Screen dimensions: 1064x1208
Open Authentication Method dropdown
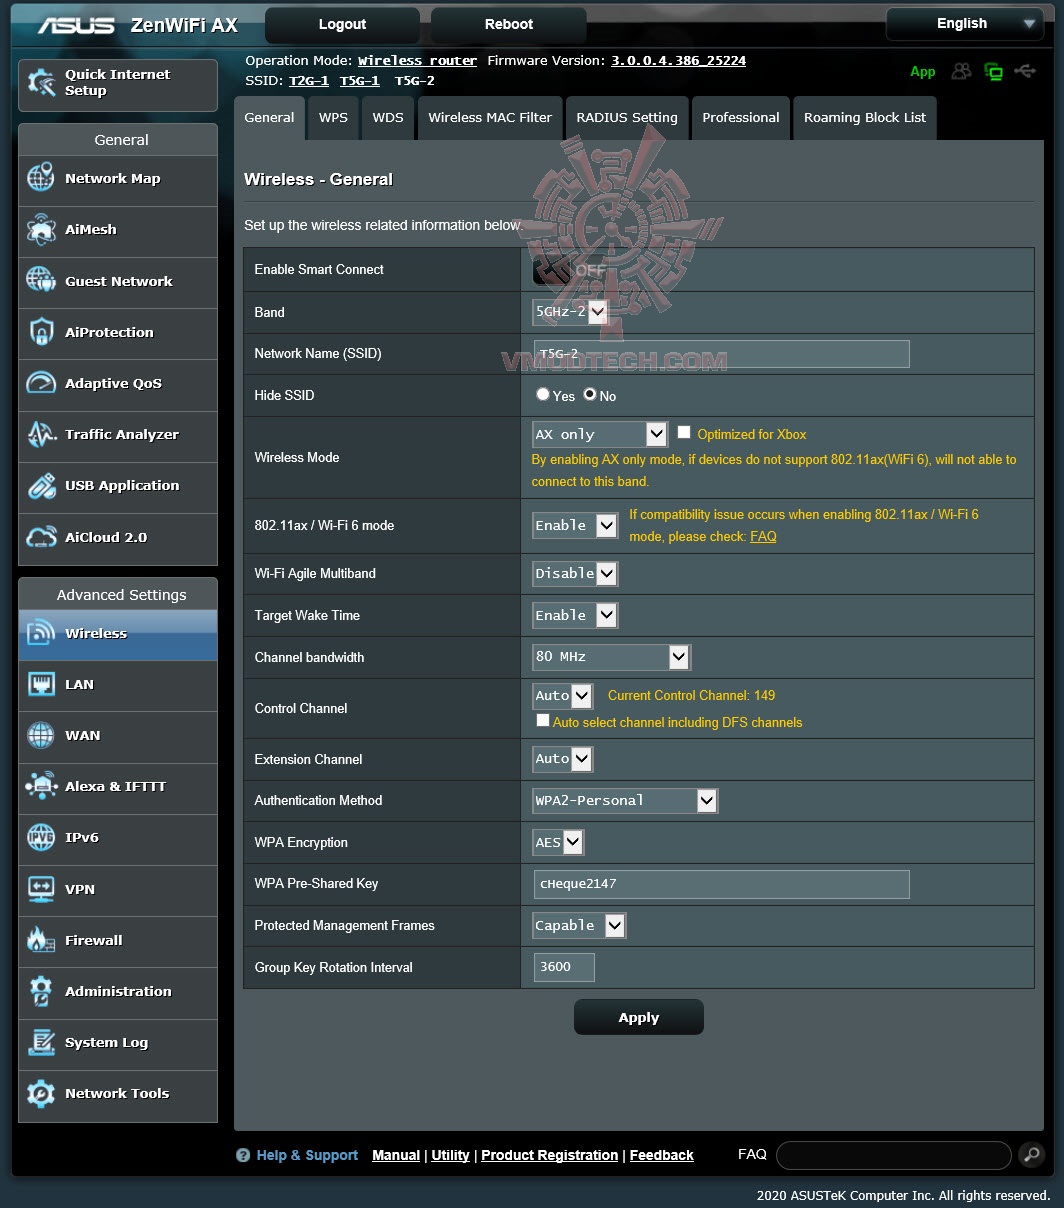625,800
